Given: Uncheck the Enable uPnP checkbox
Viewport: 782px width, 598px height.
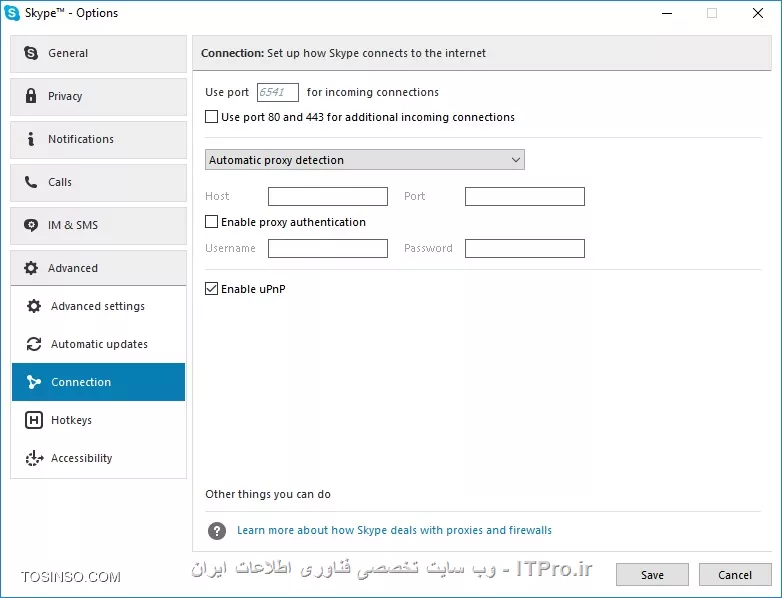Looking at the screenshot, I should pyautogui.click(x=211, y=288).
